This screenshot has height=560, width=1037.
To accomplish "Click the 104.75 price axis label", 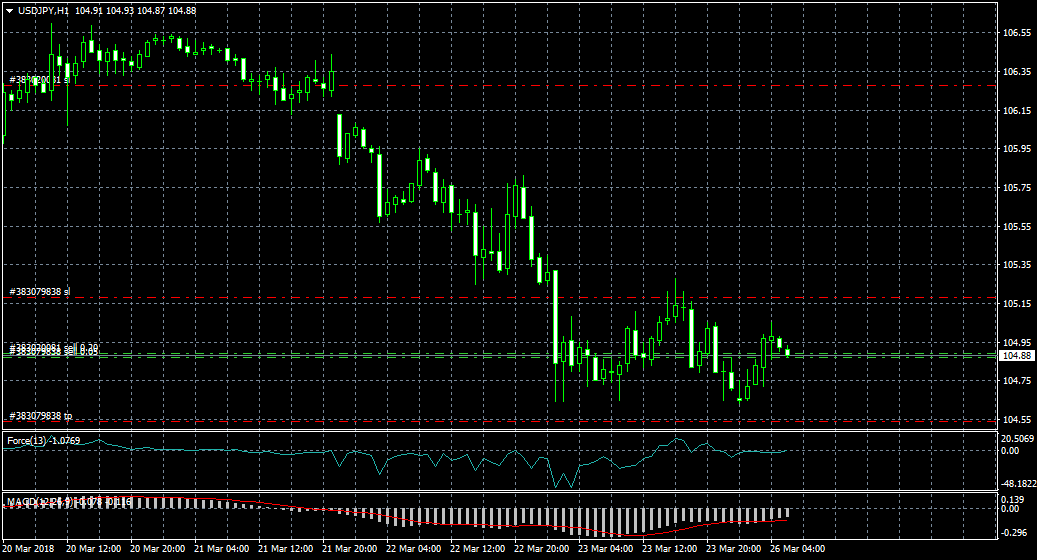I will (1016, 380).
